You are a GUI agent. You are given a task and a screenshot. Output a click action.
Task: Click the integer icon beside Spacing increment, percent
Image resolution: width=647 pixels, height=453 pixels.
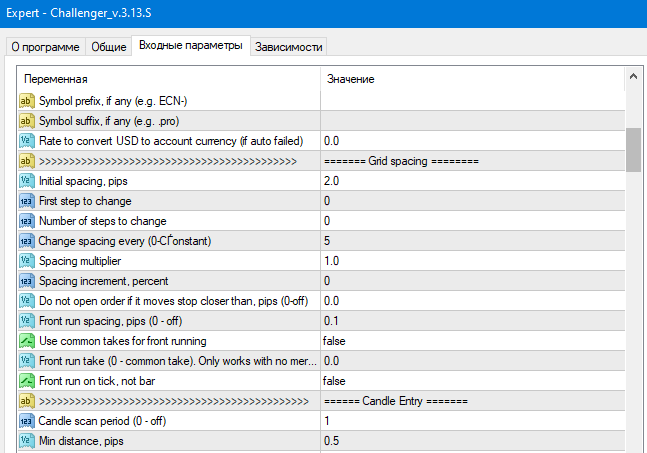(x=26, y=281)
